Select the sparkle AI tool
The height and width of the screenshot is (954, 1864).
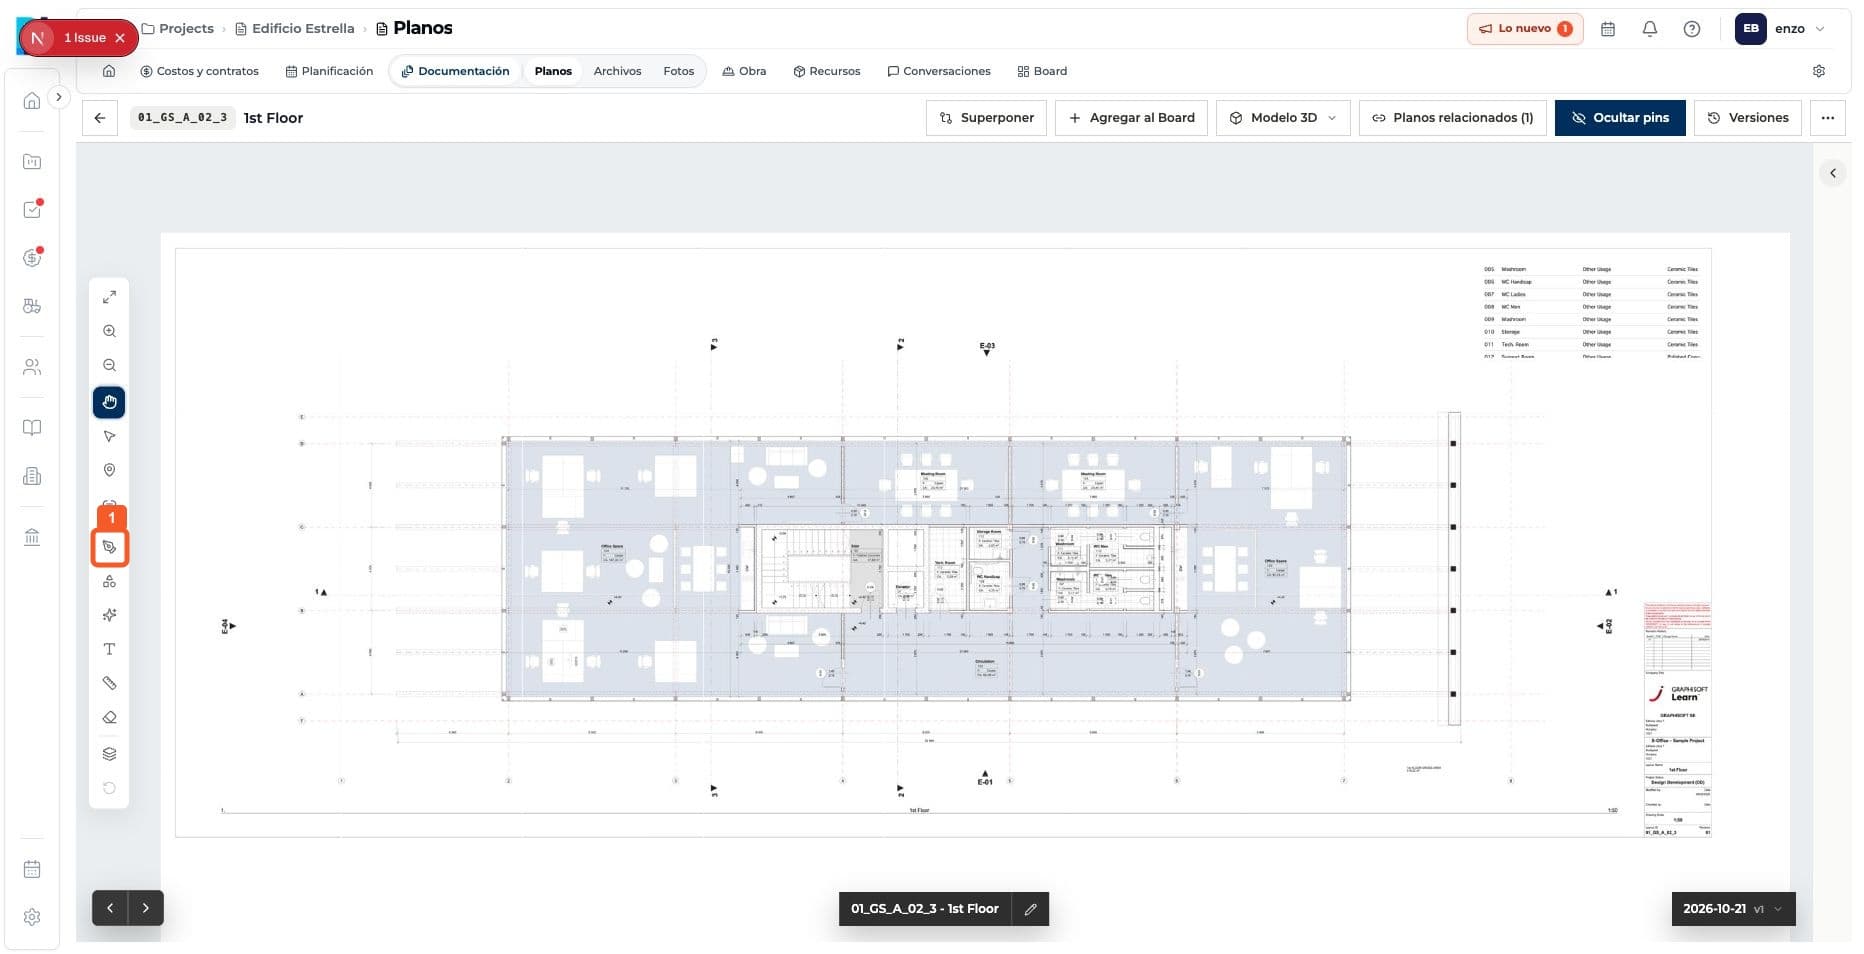pos(109,615)
